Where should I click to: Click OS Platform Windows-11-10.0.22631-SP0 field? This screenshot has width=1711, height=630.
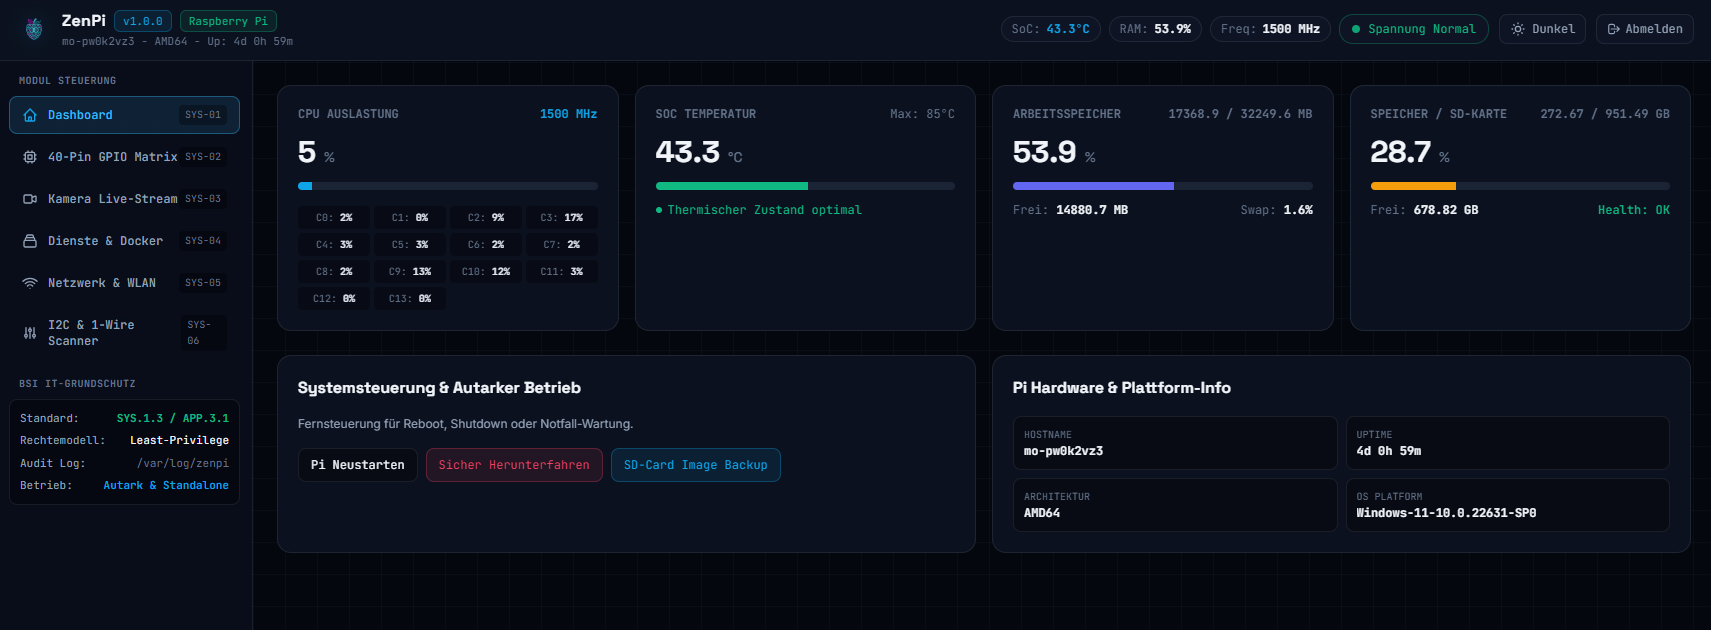[1507, 505]
